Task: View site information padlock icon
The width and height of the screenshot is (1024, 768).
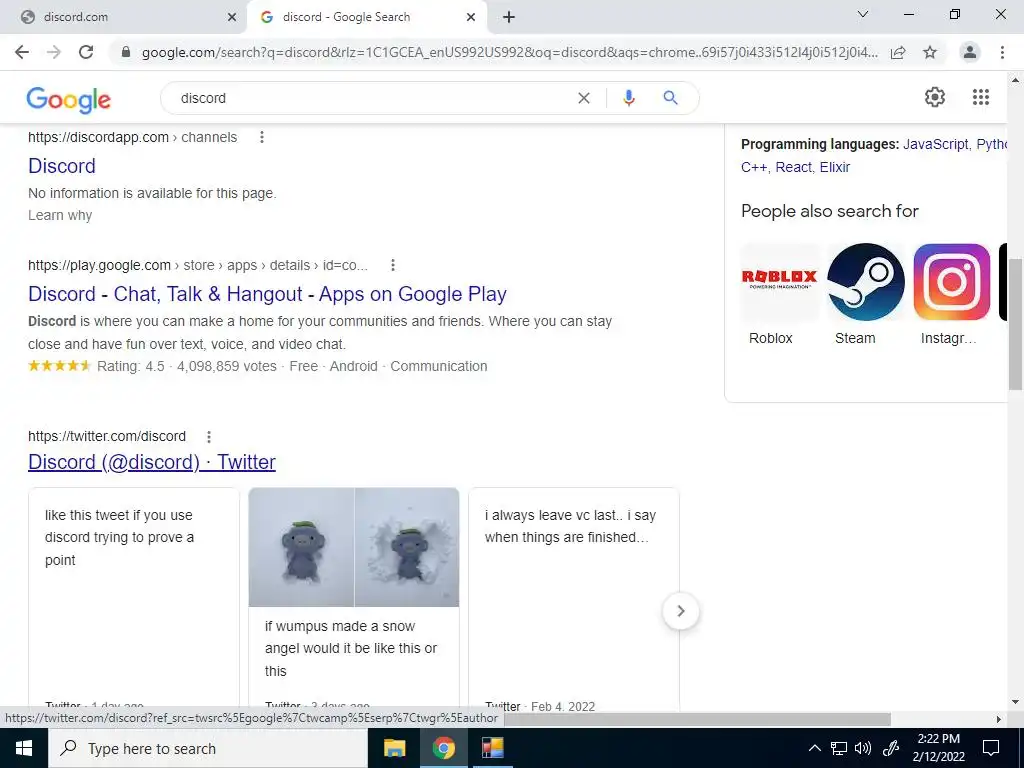Action: tap(126, 52)
